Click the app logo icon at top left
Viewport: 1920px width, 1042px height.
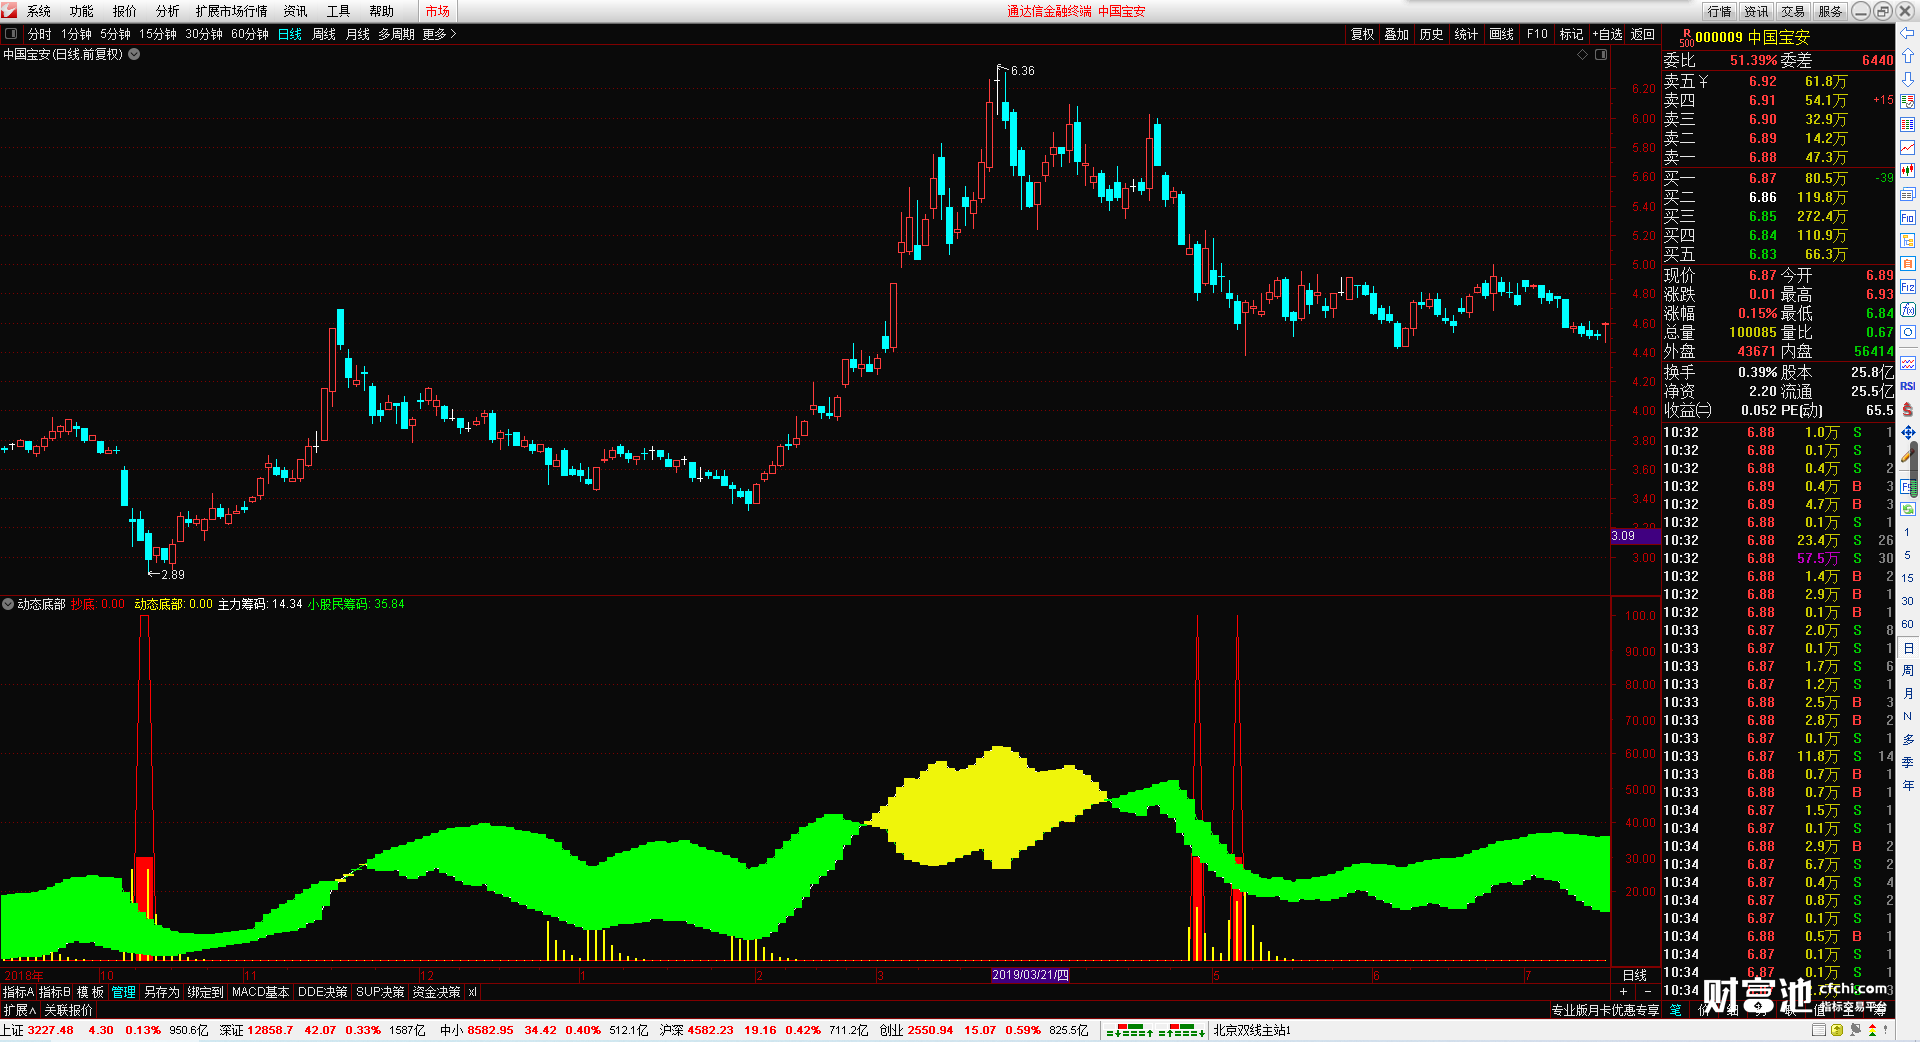(x=9, y=10)
